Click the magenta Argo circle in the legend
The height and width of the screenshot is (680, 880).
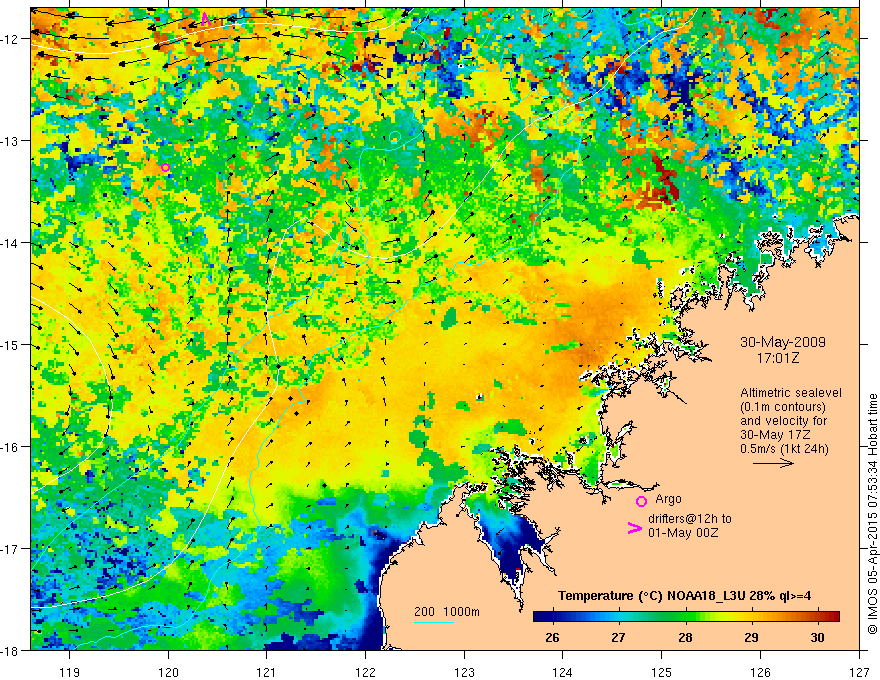(x=641, y=501)
